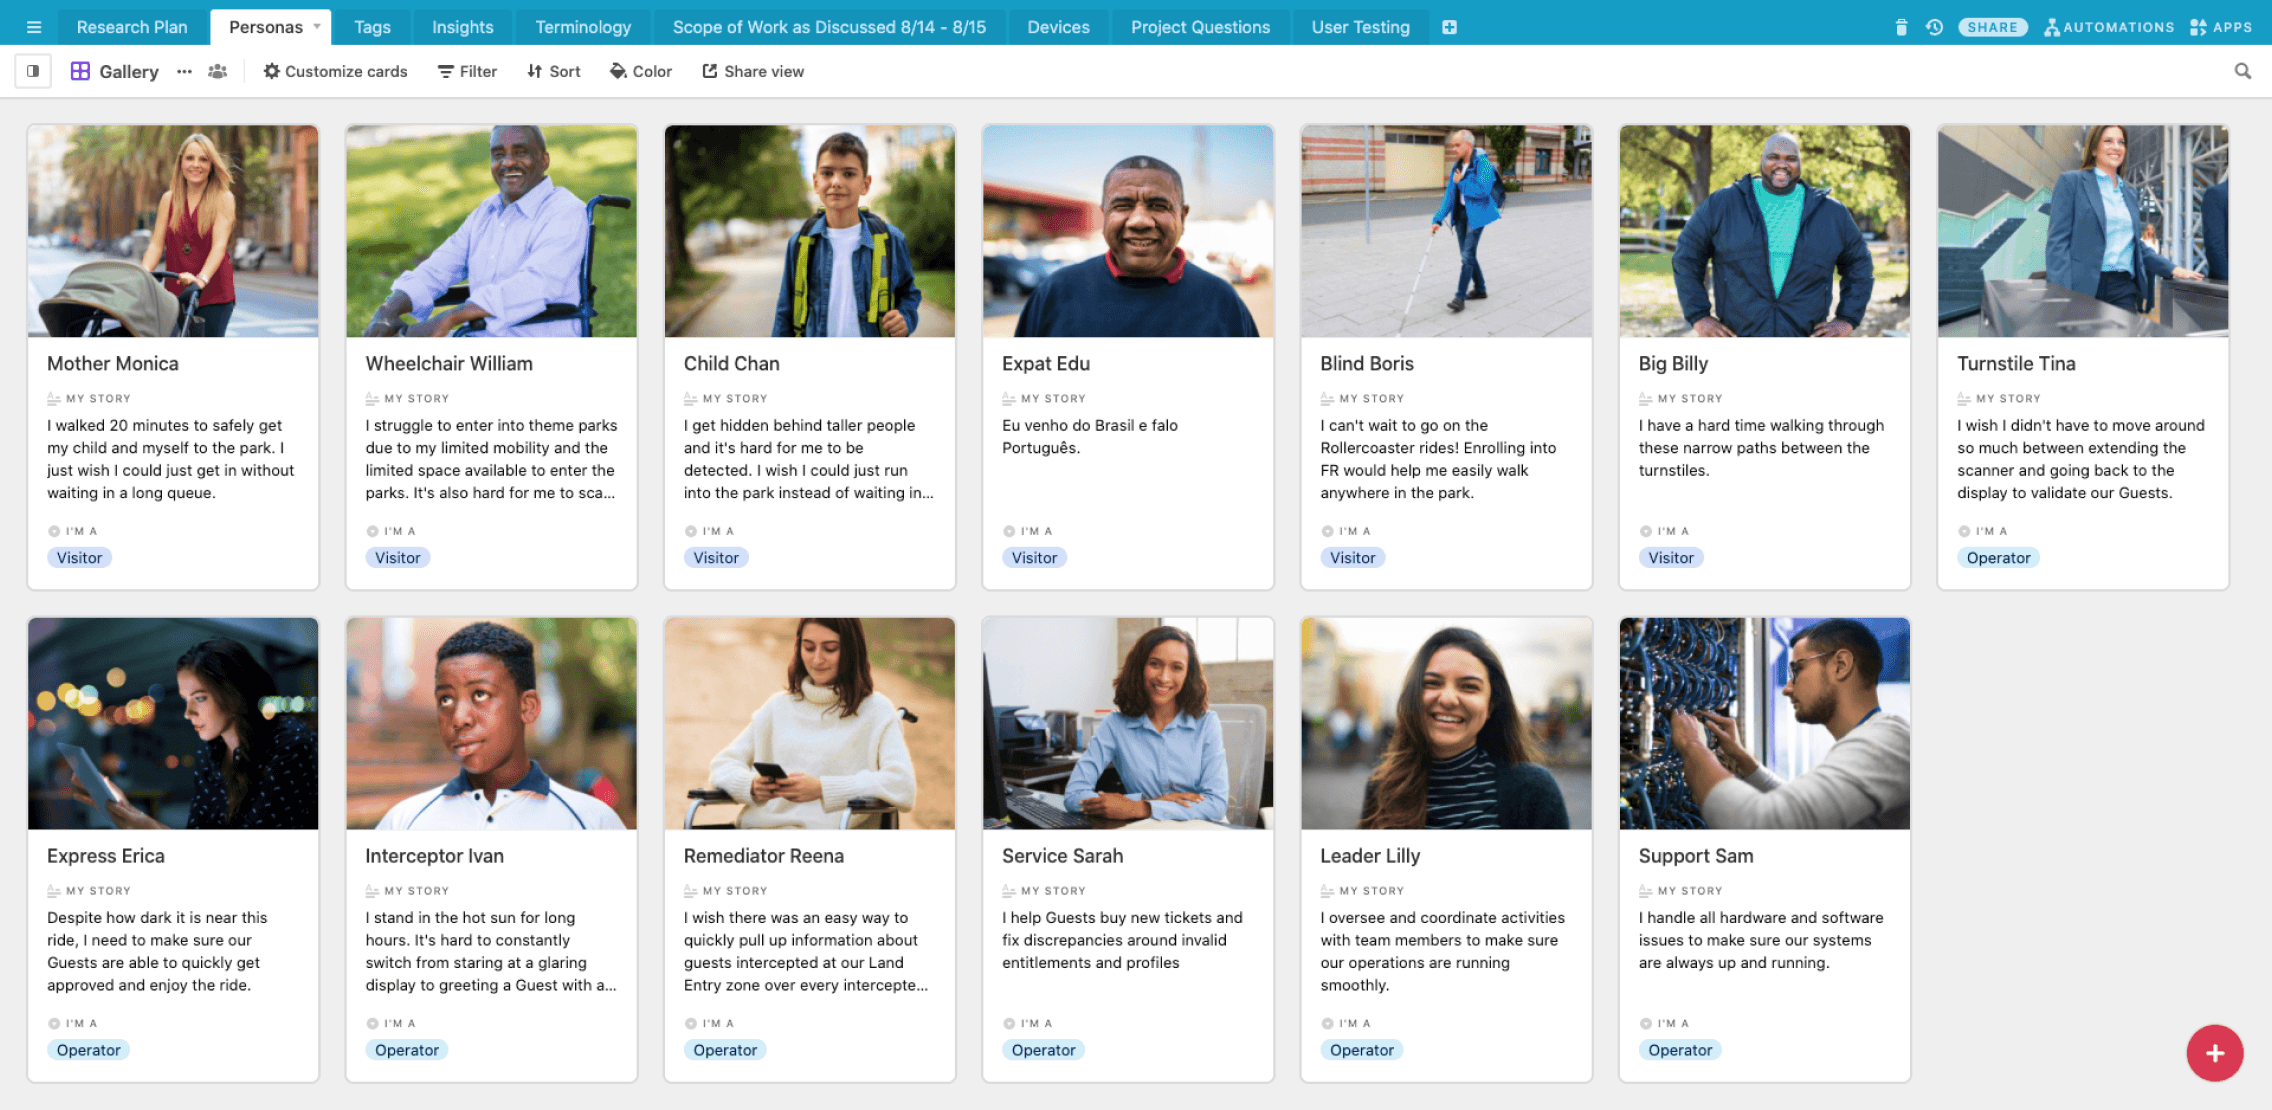Open the Gallery view options ellipsis

(x=184, y=71)
